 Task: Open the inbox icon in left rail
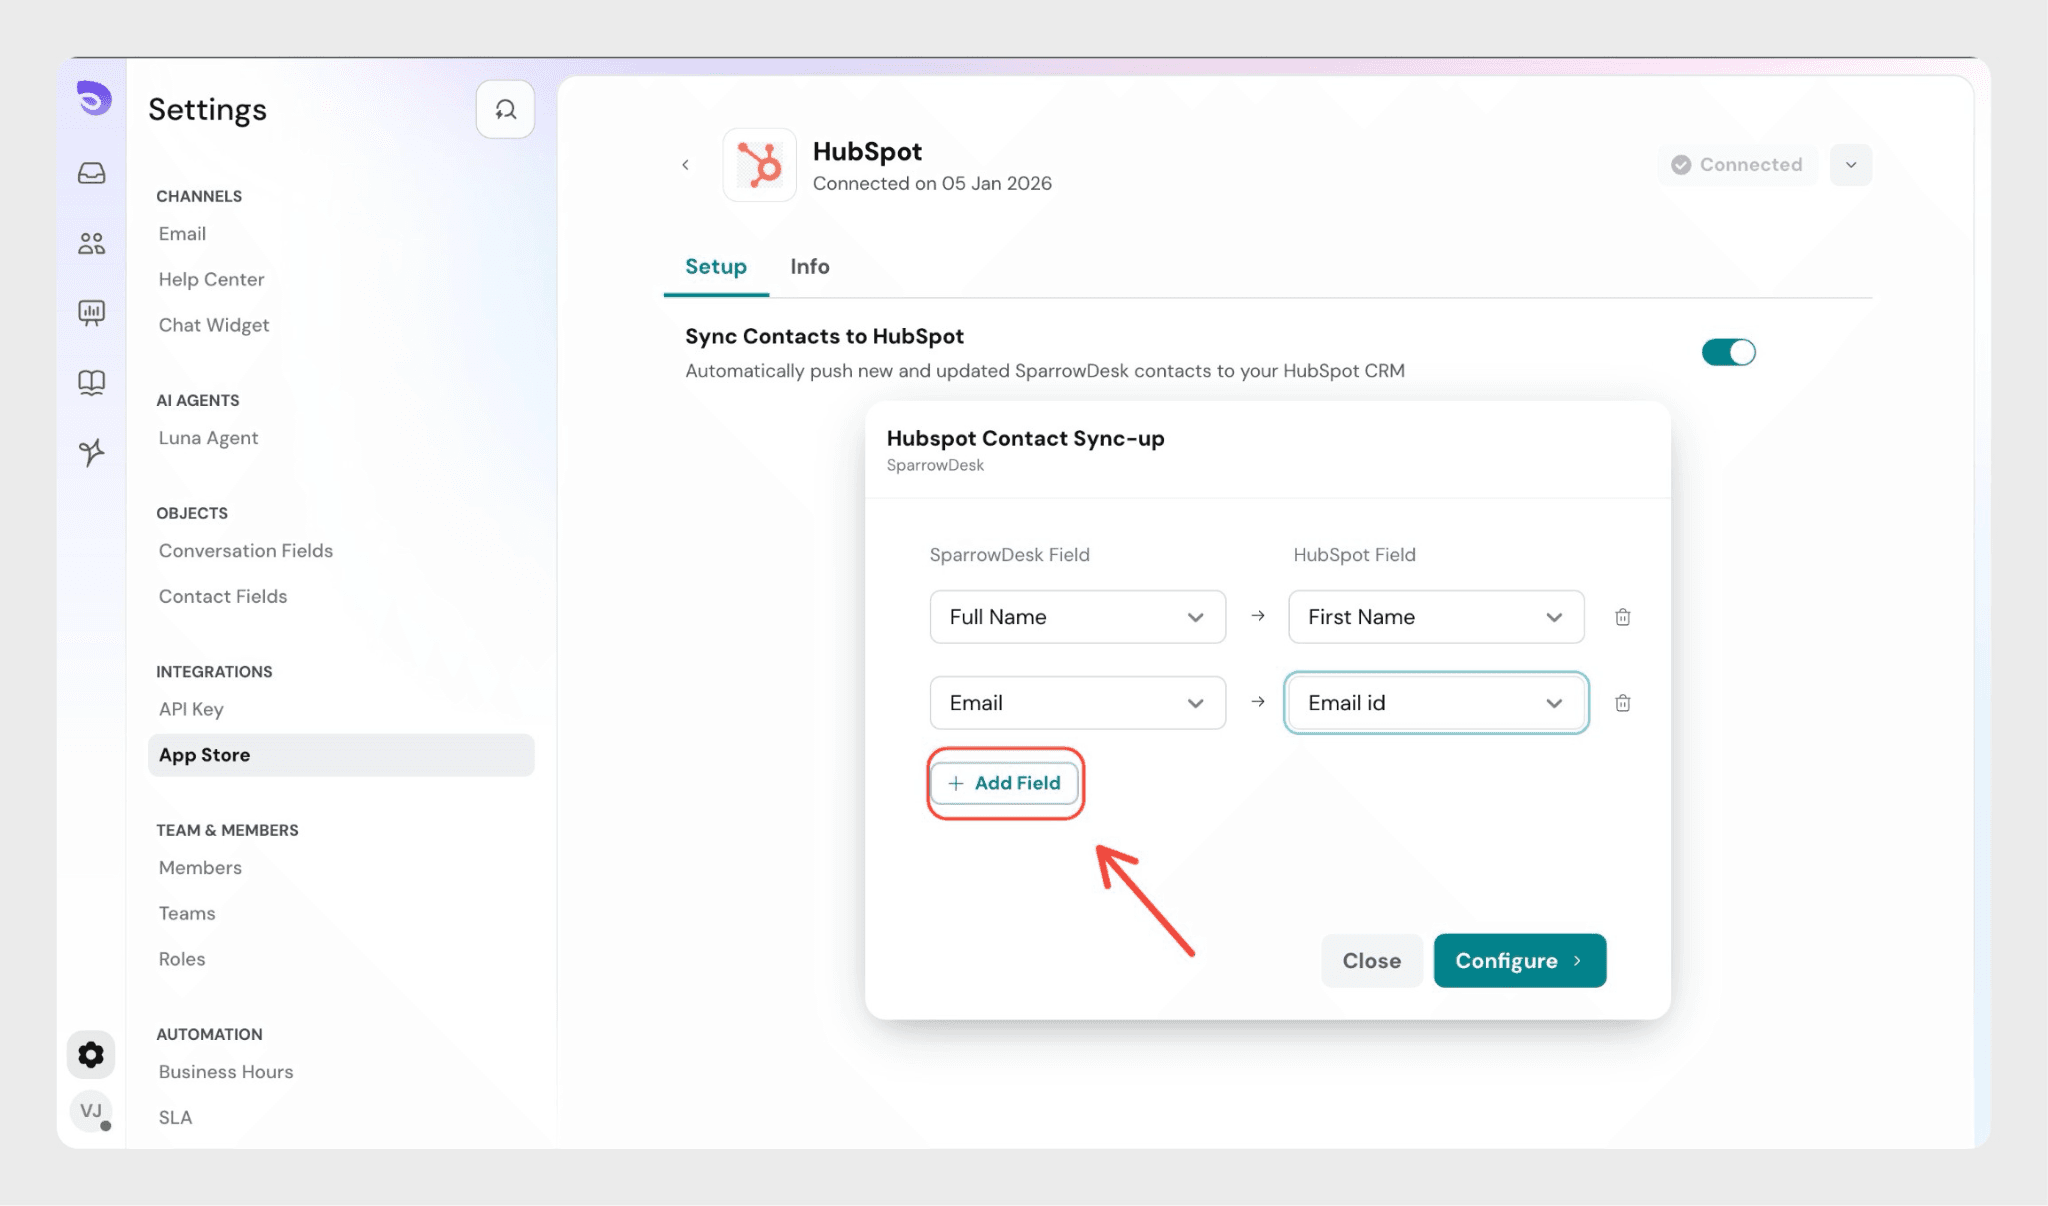pyautogui.click(x=91, y=173)
